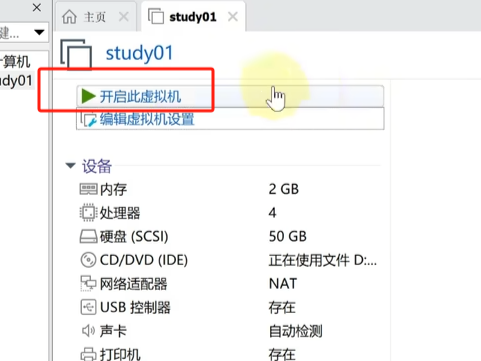Switch to the 主页 home tab
This screenshot has height=361, width=481.
[x=85, y=17]
